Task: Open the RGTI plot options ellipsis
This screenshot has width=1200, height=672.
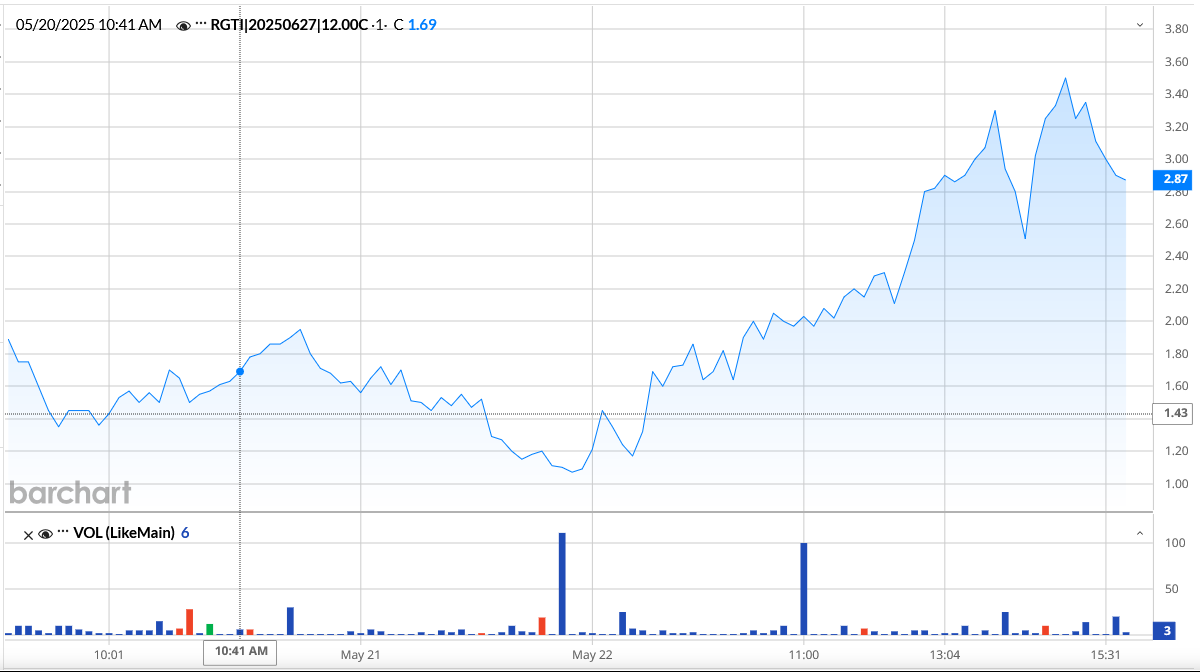Action: pyautogui.click(x=201, y=25)
